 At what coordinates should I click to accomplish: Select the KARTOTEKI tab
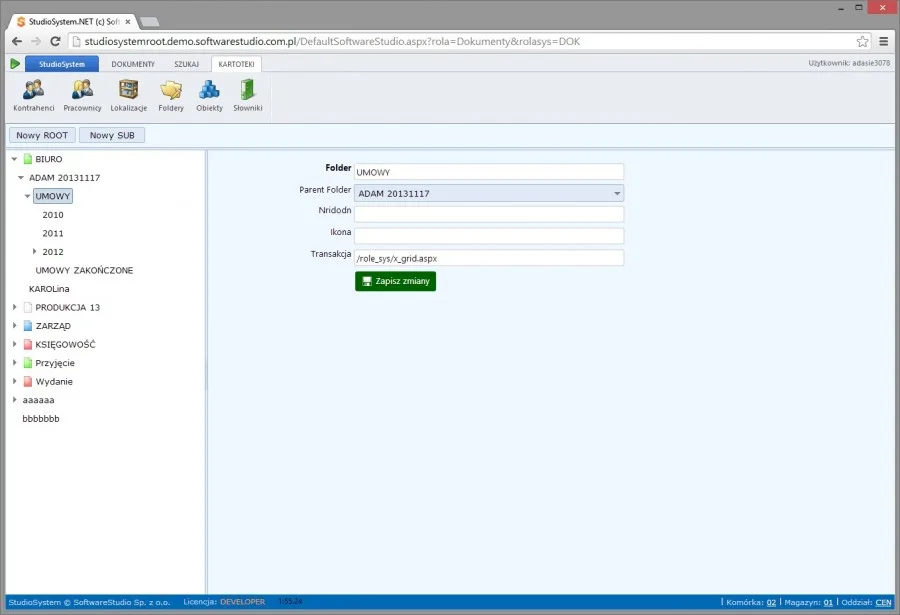point(236,64)
